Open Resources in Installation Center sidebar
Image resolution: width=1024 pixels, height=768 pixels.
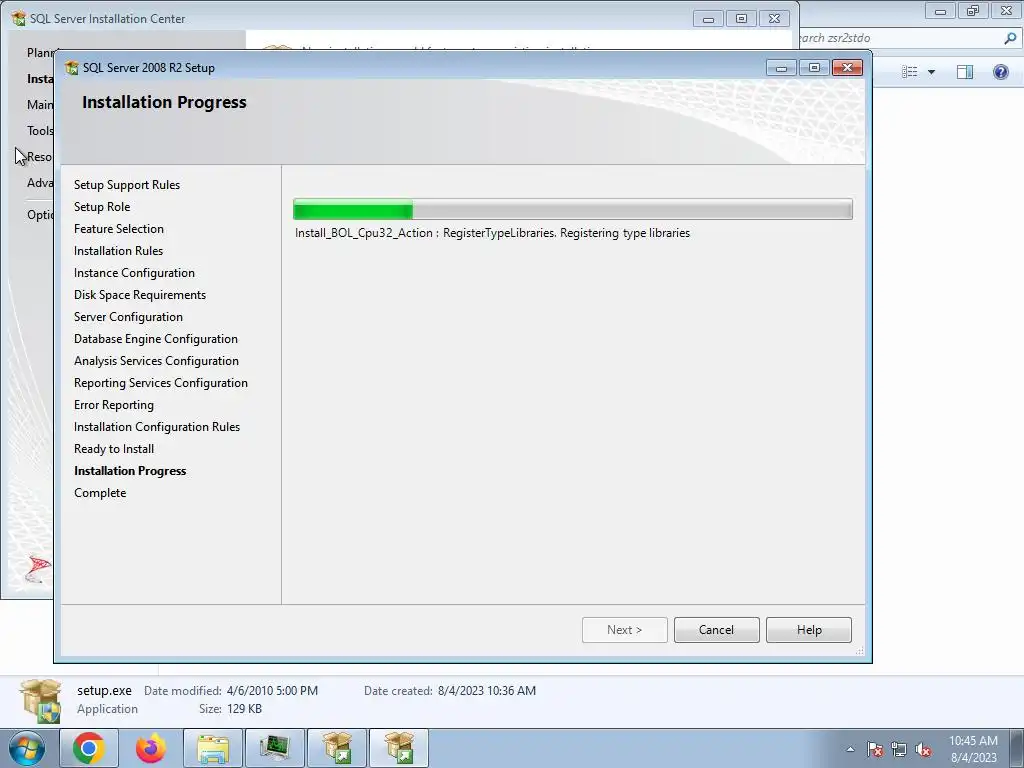(x=40, y=157)
